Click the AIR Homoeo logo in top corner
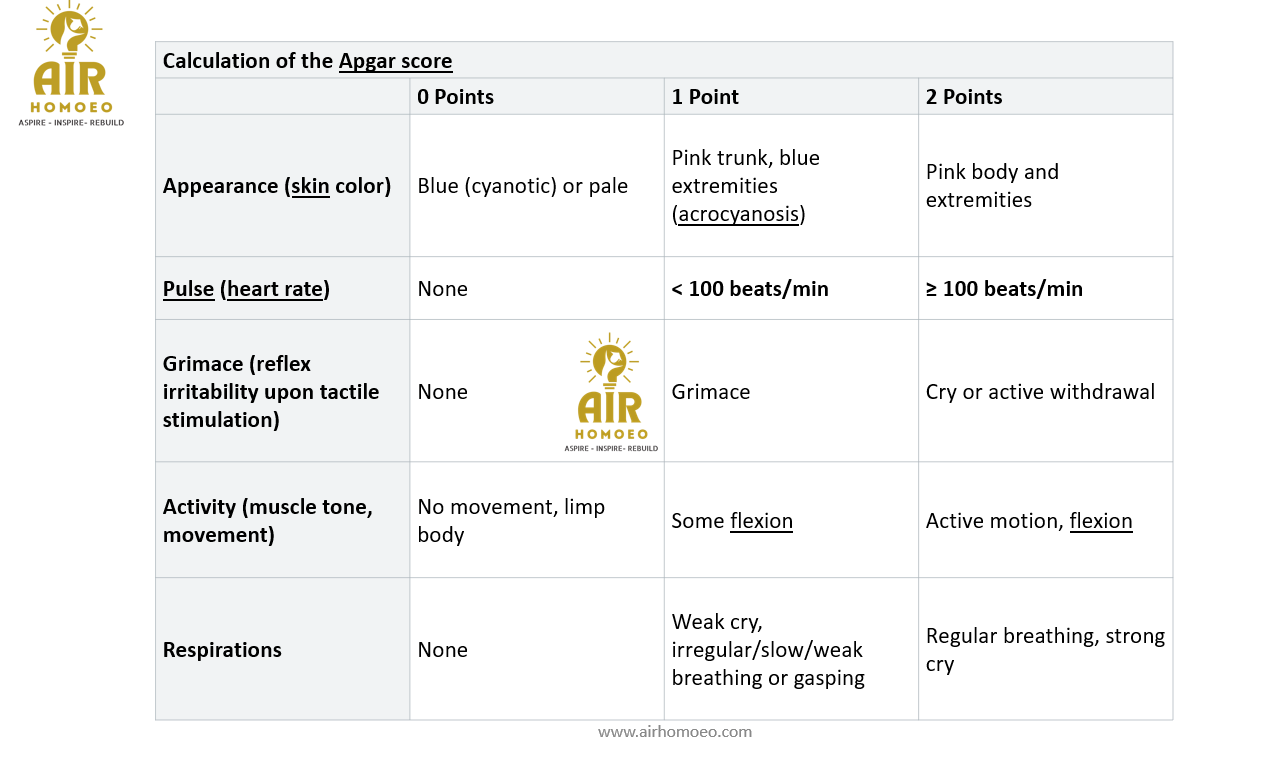Image resolution: width=1271 pixels, height=758 pixels. pyautogui.click(x=72, y=65)
